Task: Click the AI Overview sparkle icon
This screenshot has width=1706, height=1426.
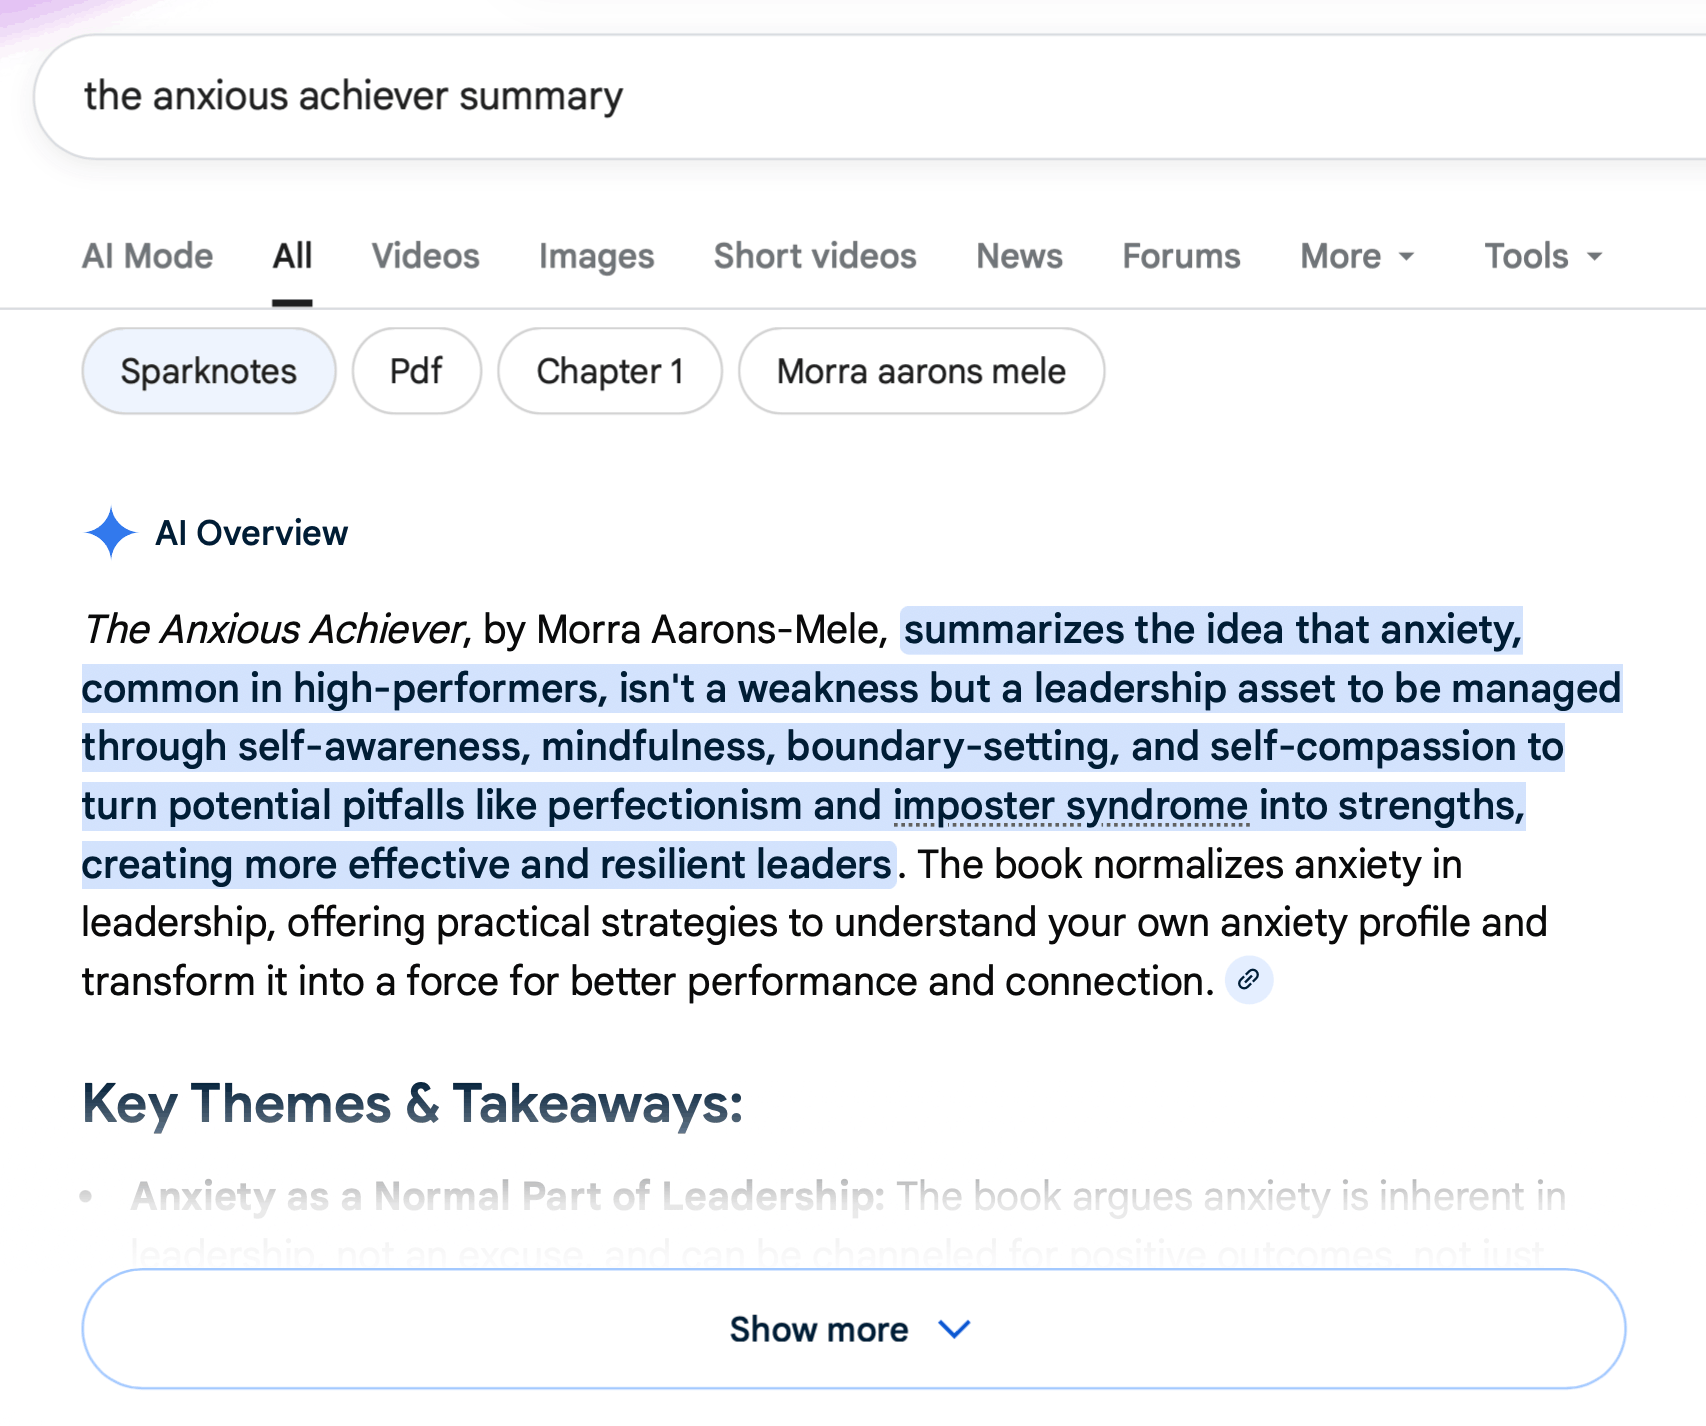Action: (111, 533)
